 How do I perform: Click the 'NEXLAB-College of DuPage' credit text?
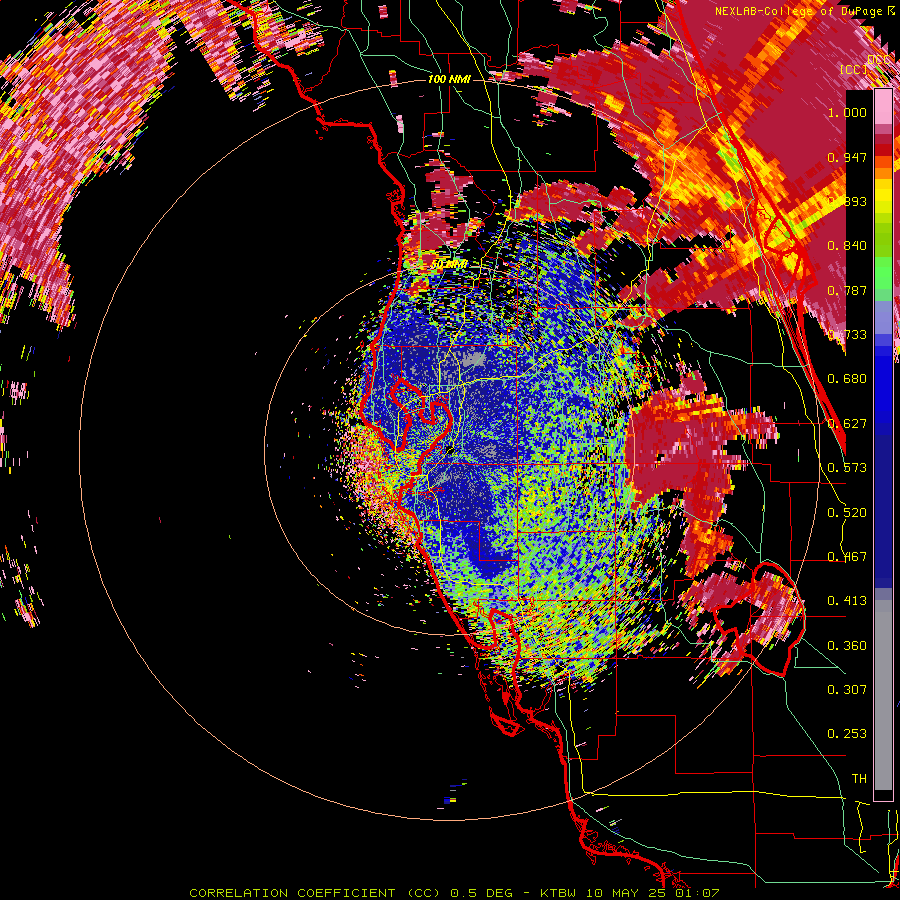797,11
